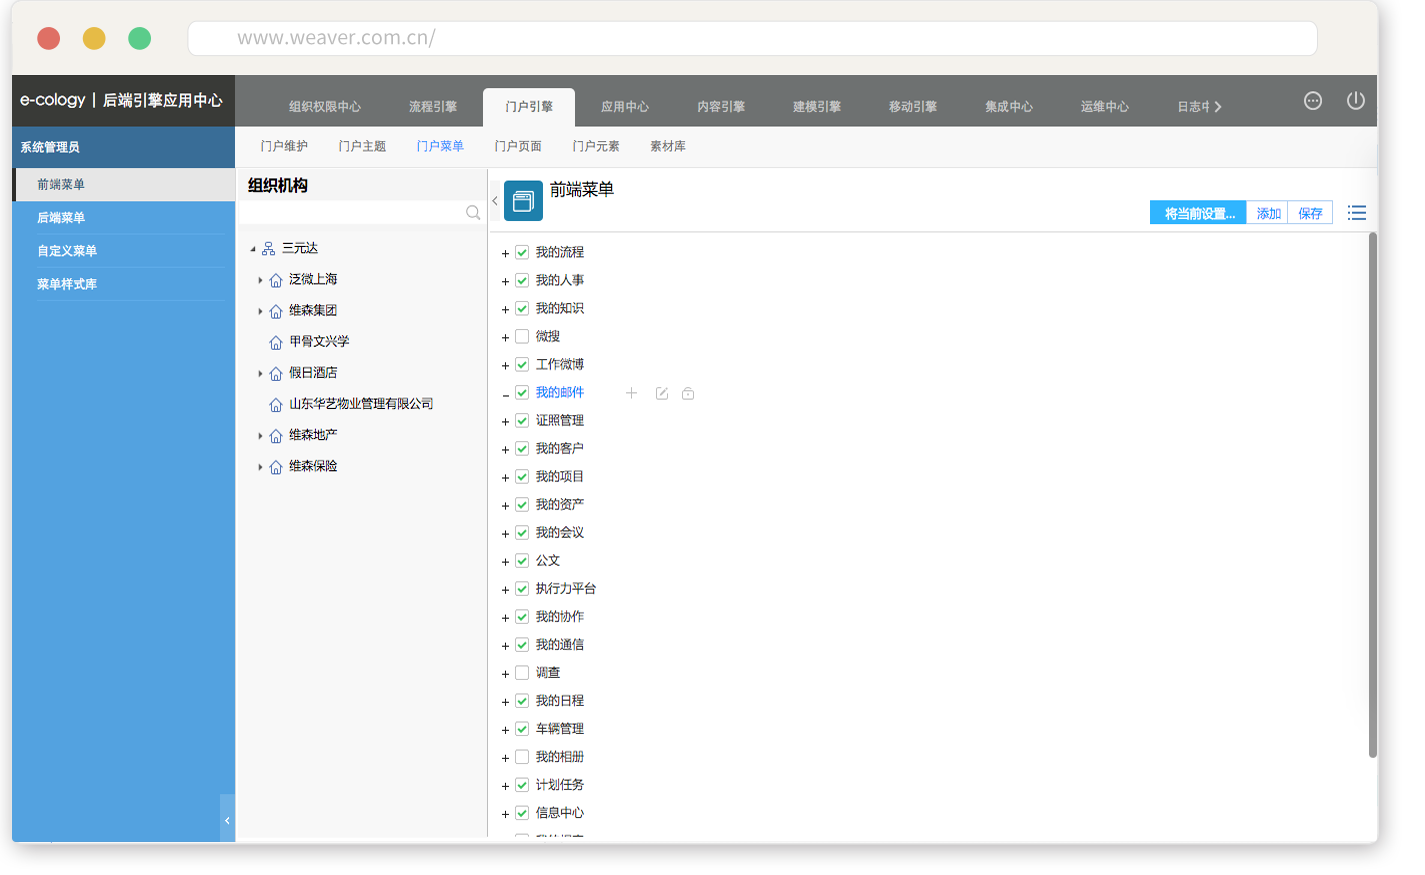
Task: Collapse the 三元达 root tree node
Action: coord(253,249)
